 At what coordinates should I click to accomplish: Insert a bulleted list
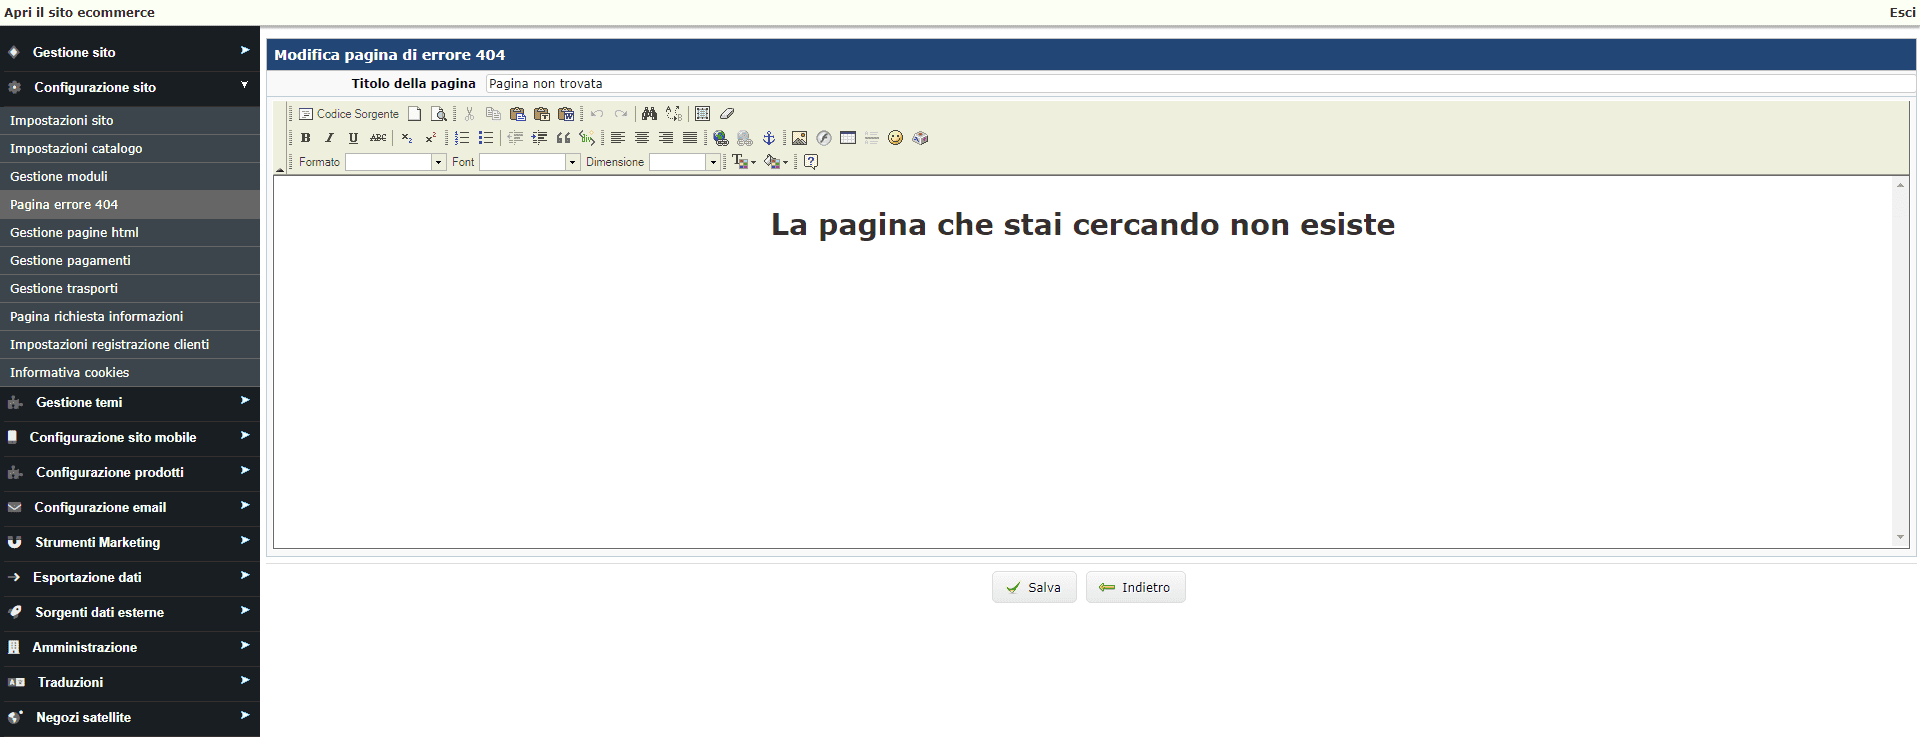(486, 138)
